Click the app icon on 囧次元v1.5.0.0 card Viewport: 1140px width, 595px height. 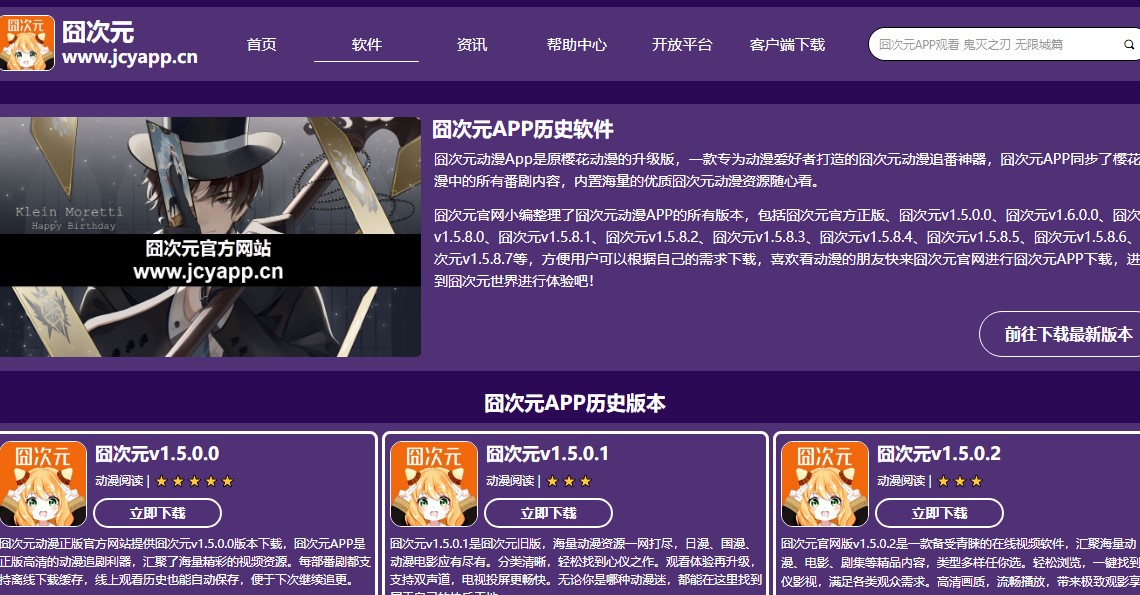44,484
